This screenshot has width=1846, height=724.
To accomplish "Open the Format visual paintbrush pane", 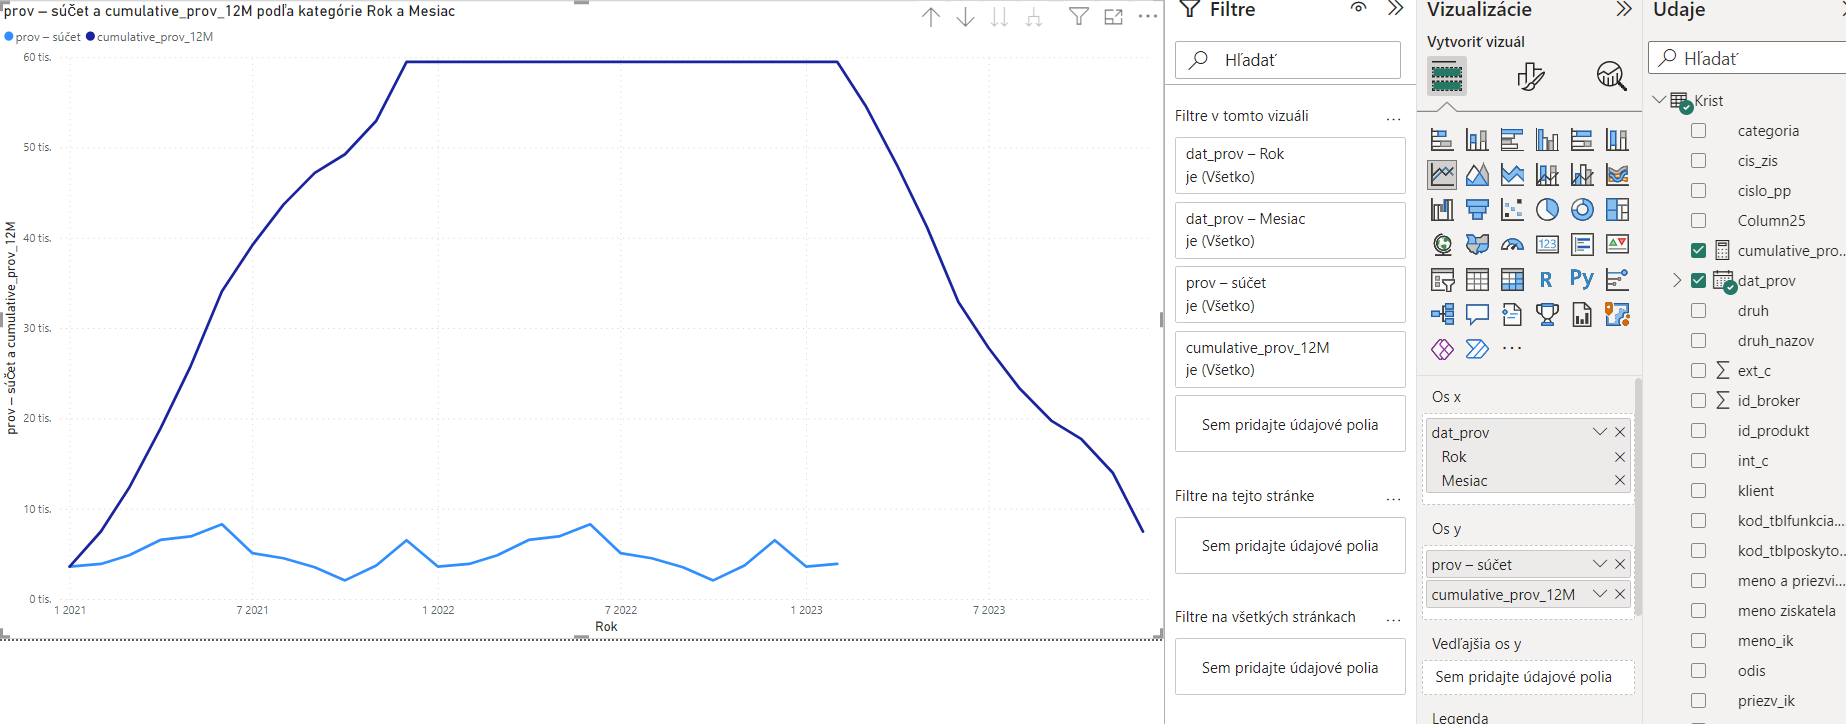I will click(x=1530, y=77).
